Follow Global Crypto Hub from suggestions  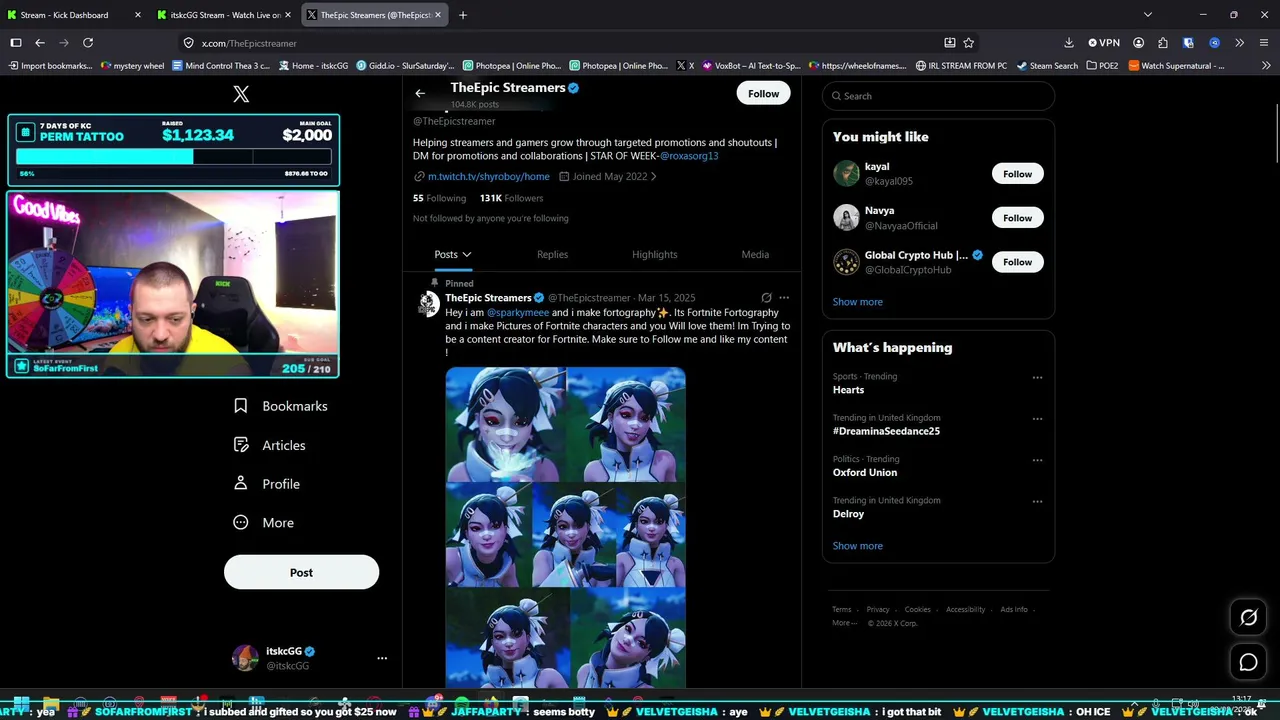[x=1017, y=262]
